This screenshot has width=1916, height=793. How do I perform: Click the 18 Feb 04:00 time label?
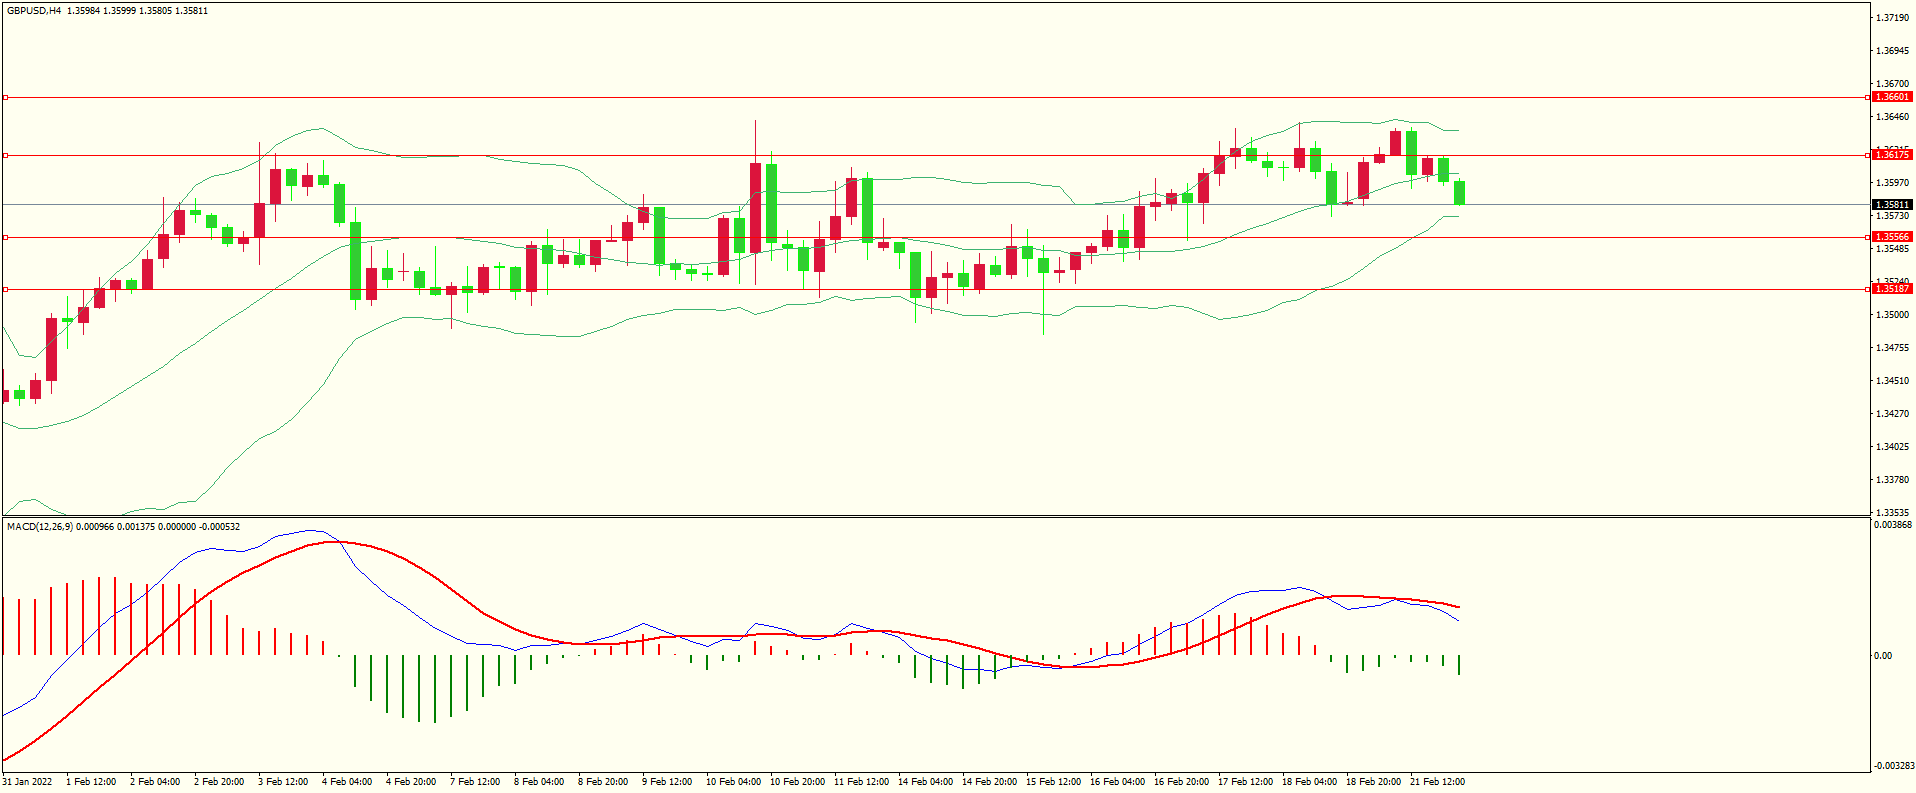pos(1309,782)
